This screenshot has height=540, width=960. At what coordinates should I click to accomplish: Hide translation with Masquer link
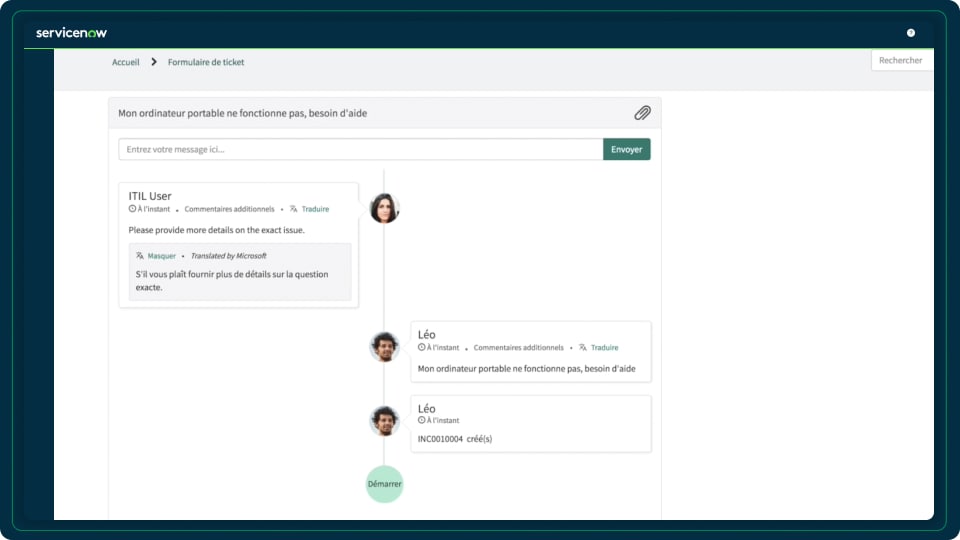pos(162,256)
